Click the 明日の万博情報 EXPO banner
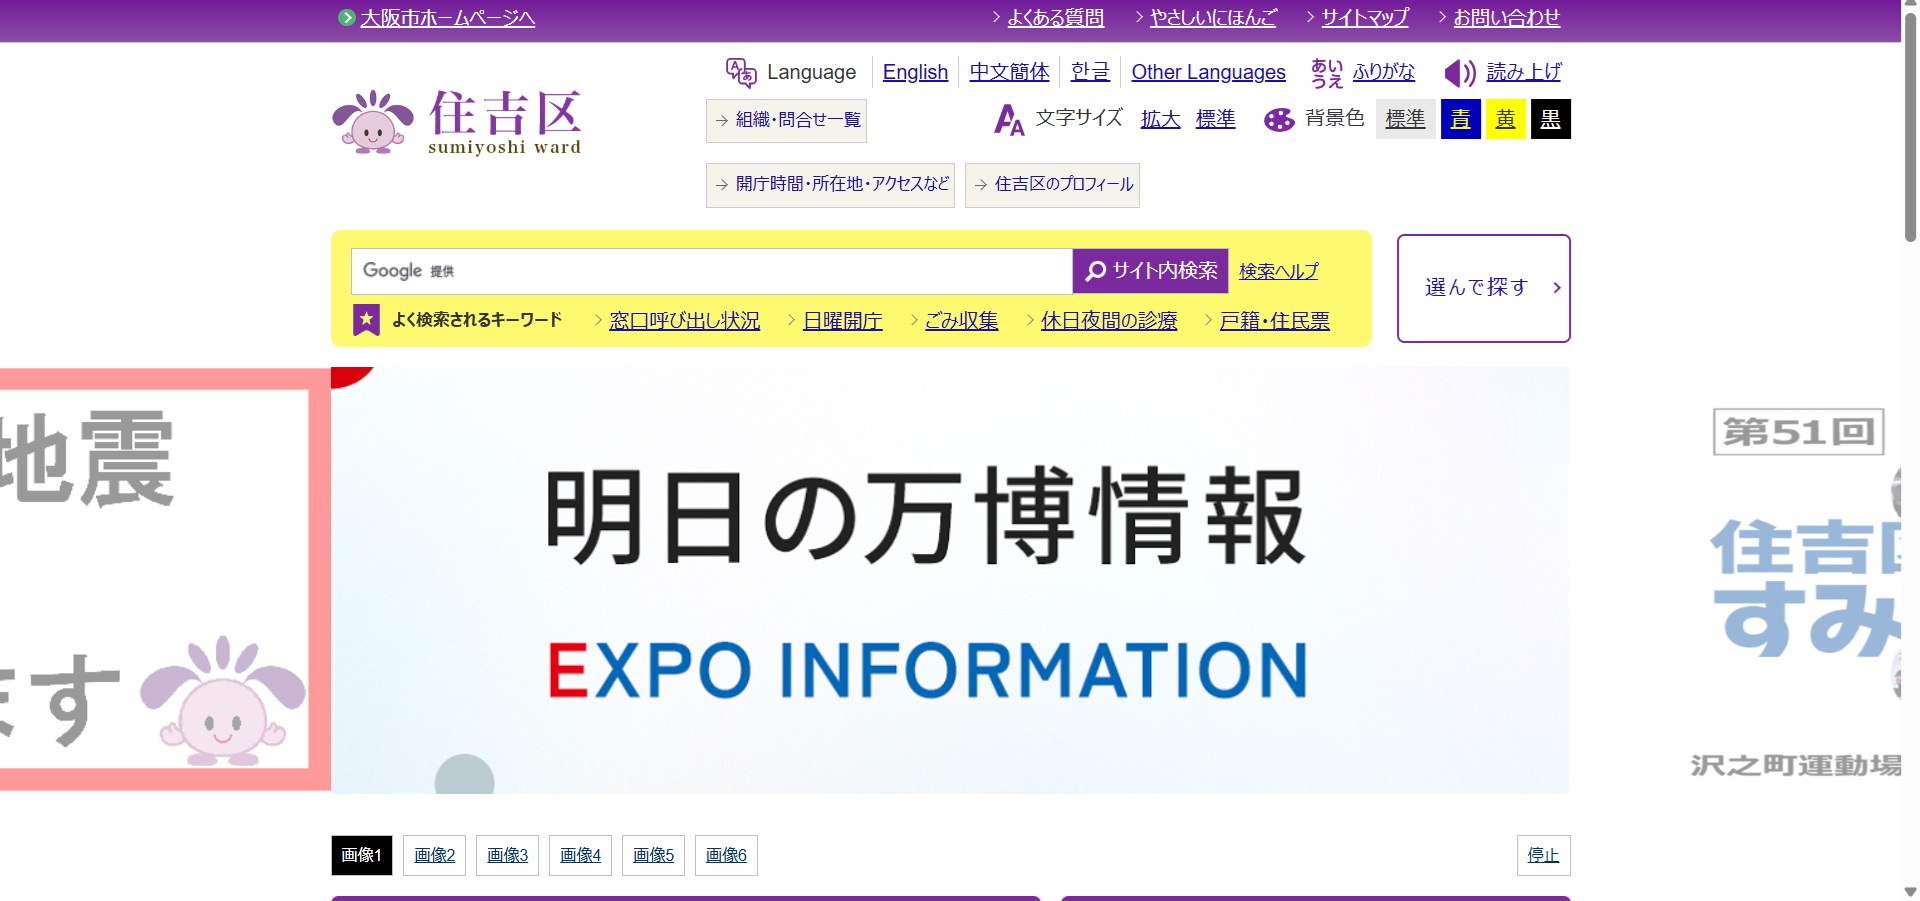The height and width of the screenshot is (901, 1920). [x=949, y=580]
